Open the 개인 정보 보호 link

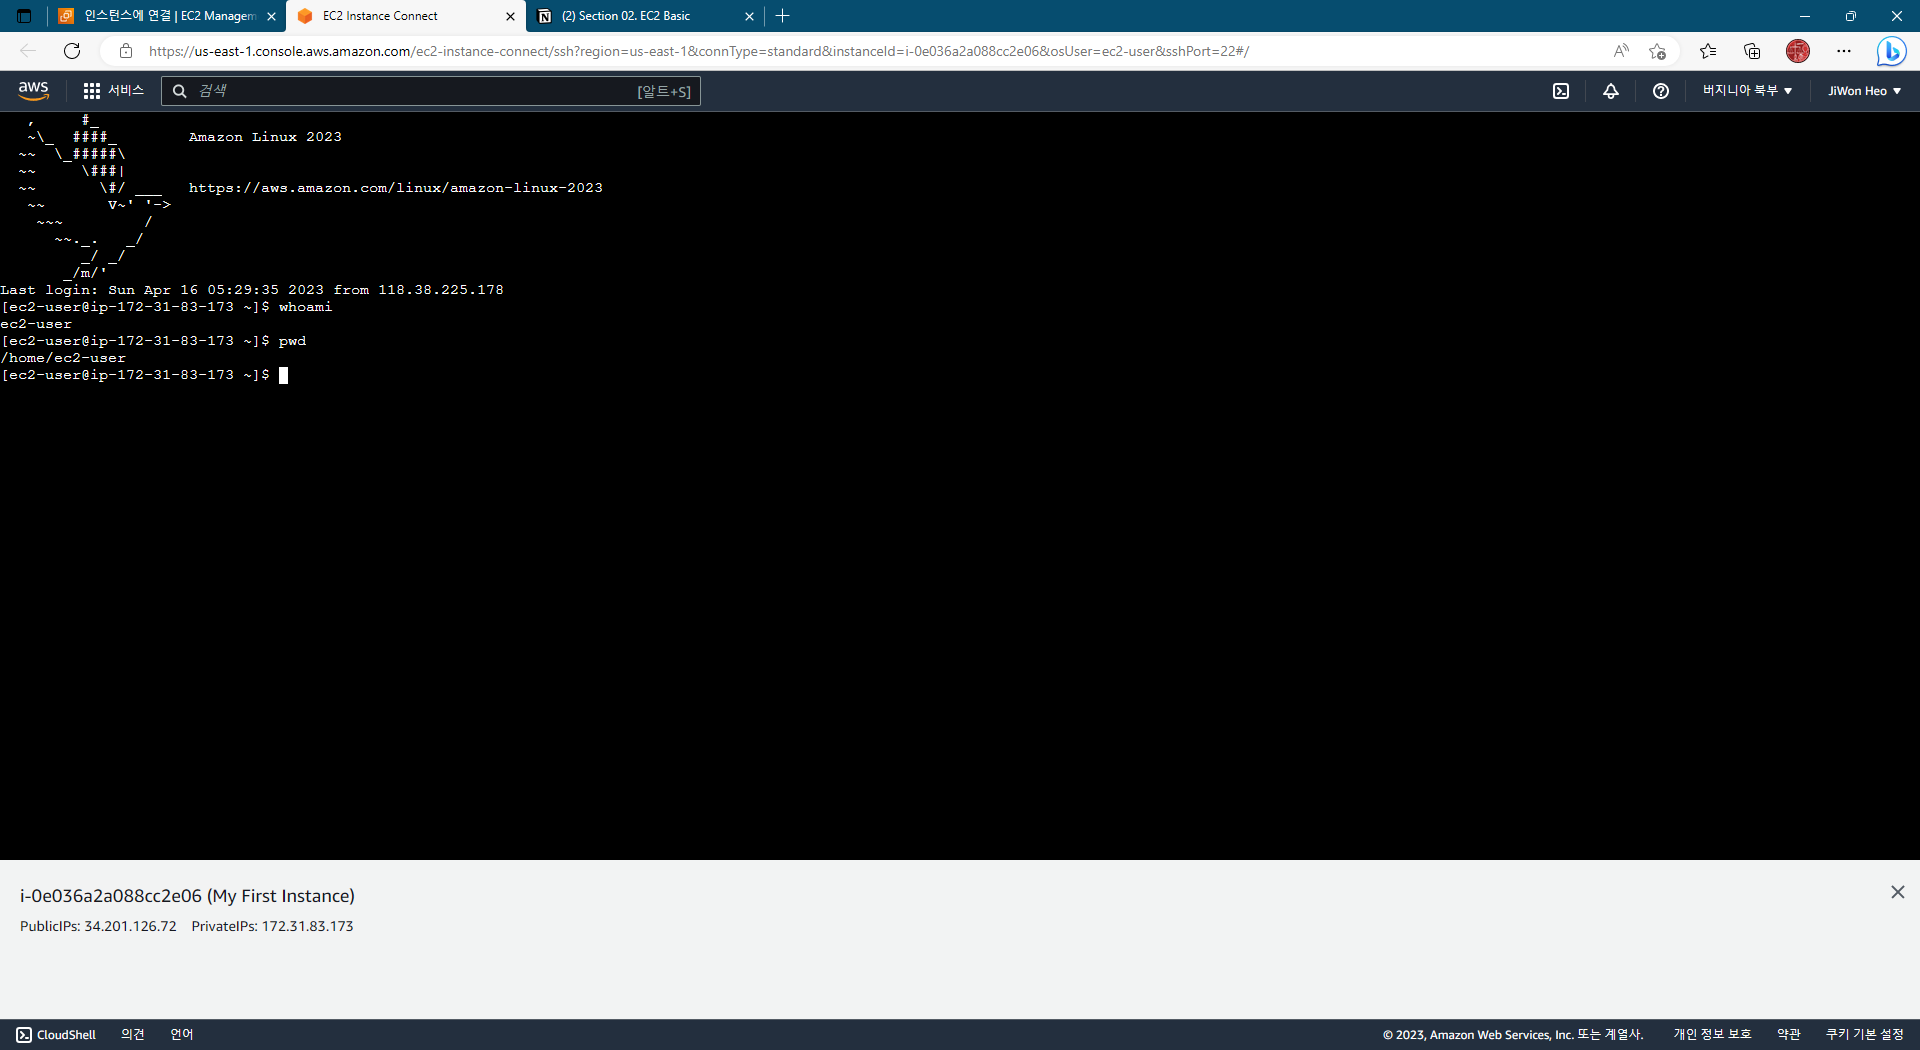(x=1712, y=1035)
